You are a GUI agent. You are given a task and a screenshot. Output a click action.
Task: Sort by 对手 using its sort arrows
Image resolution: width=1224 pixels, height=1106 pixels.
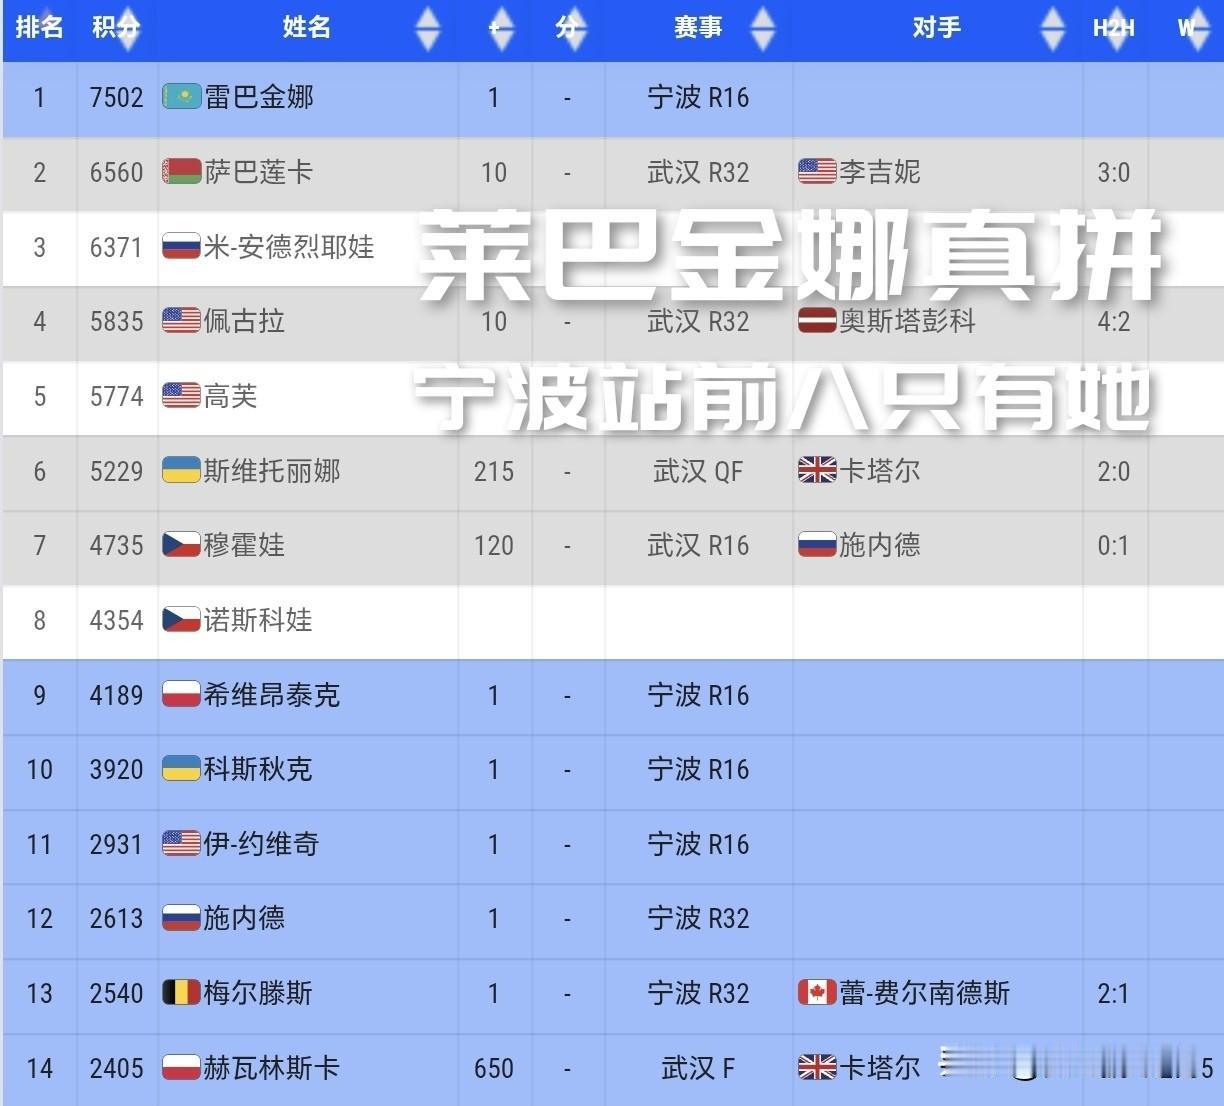coord(1053,28)
